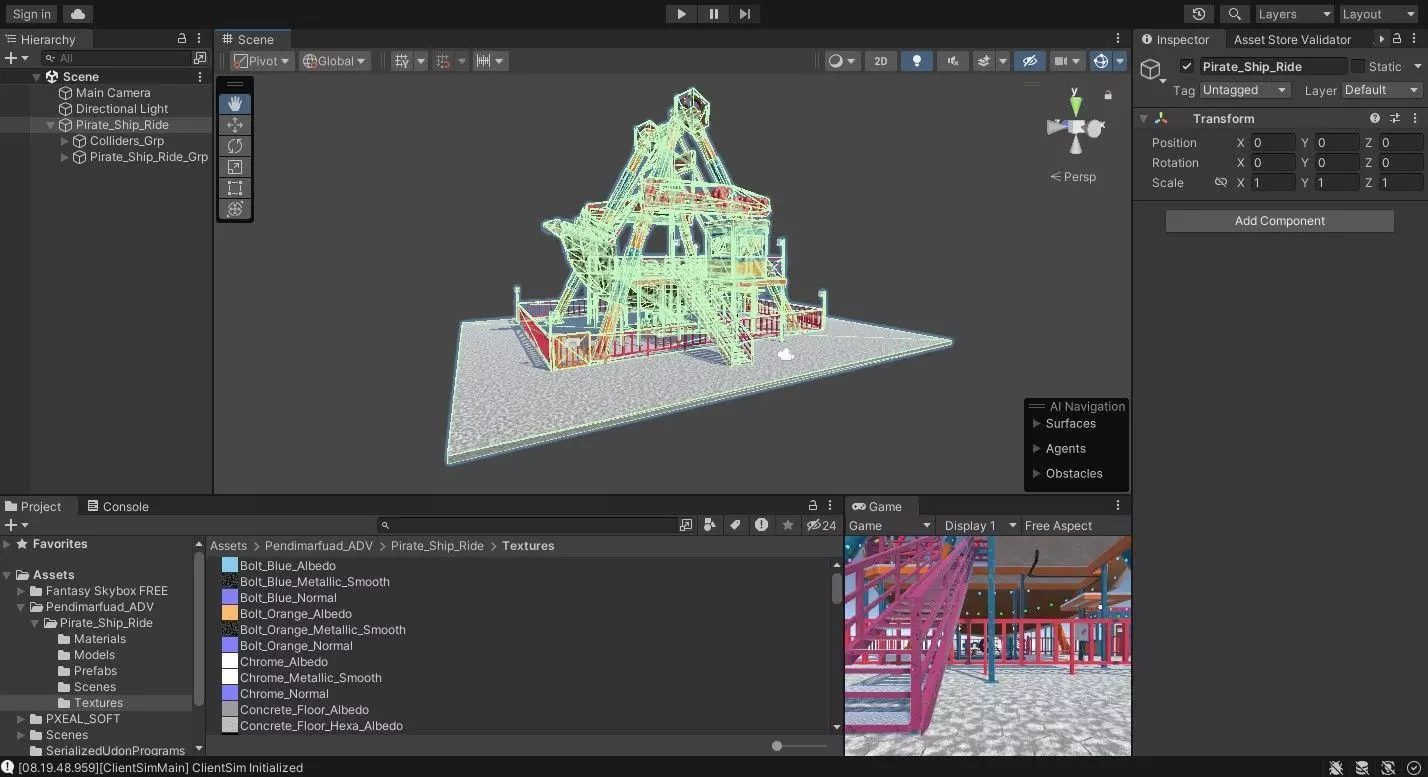Click the Position X input field

pyautogui.click(x=1273, y=143)
